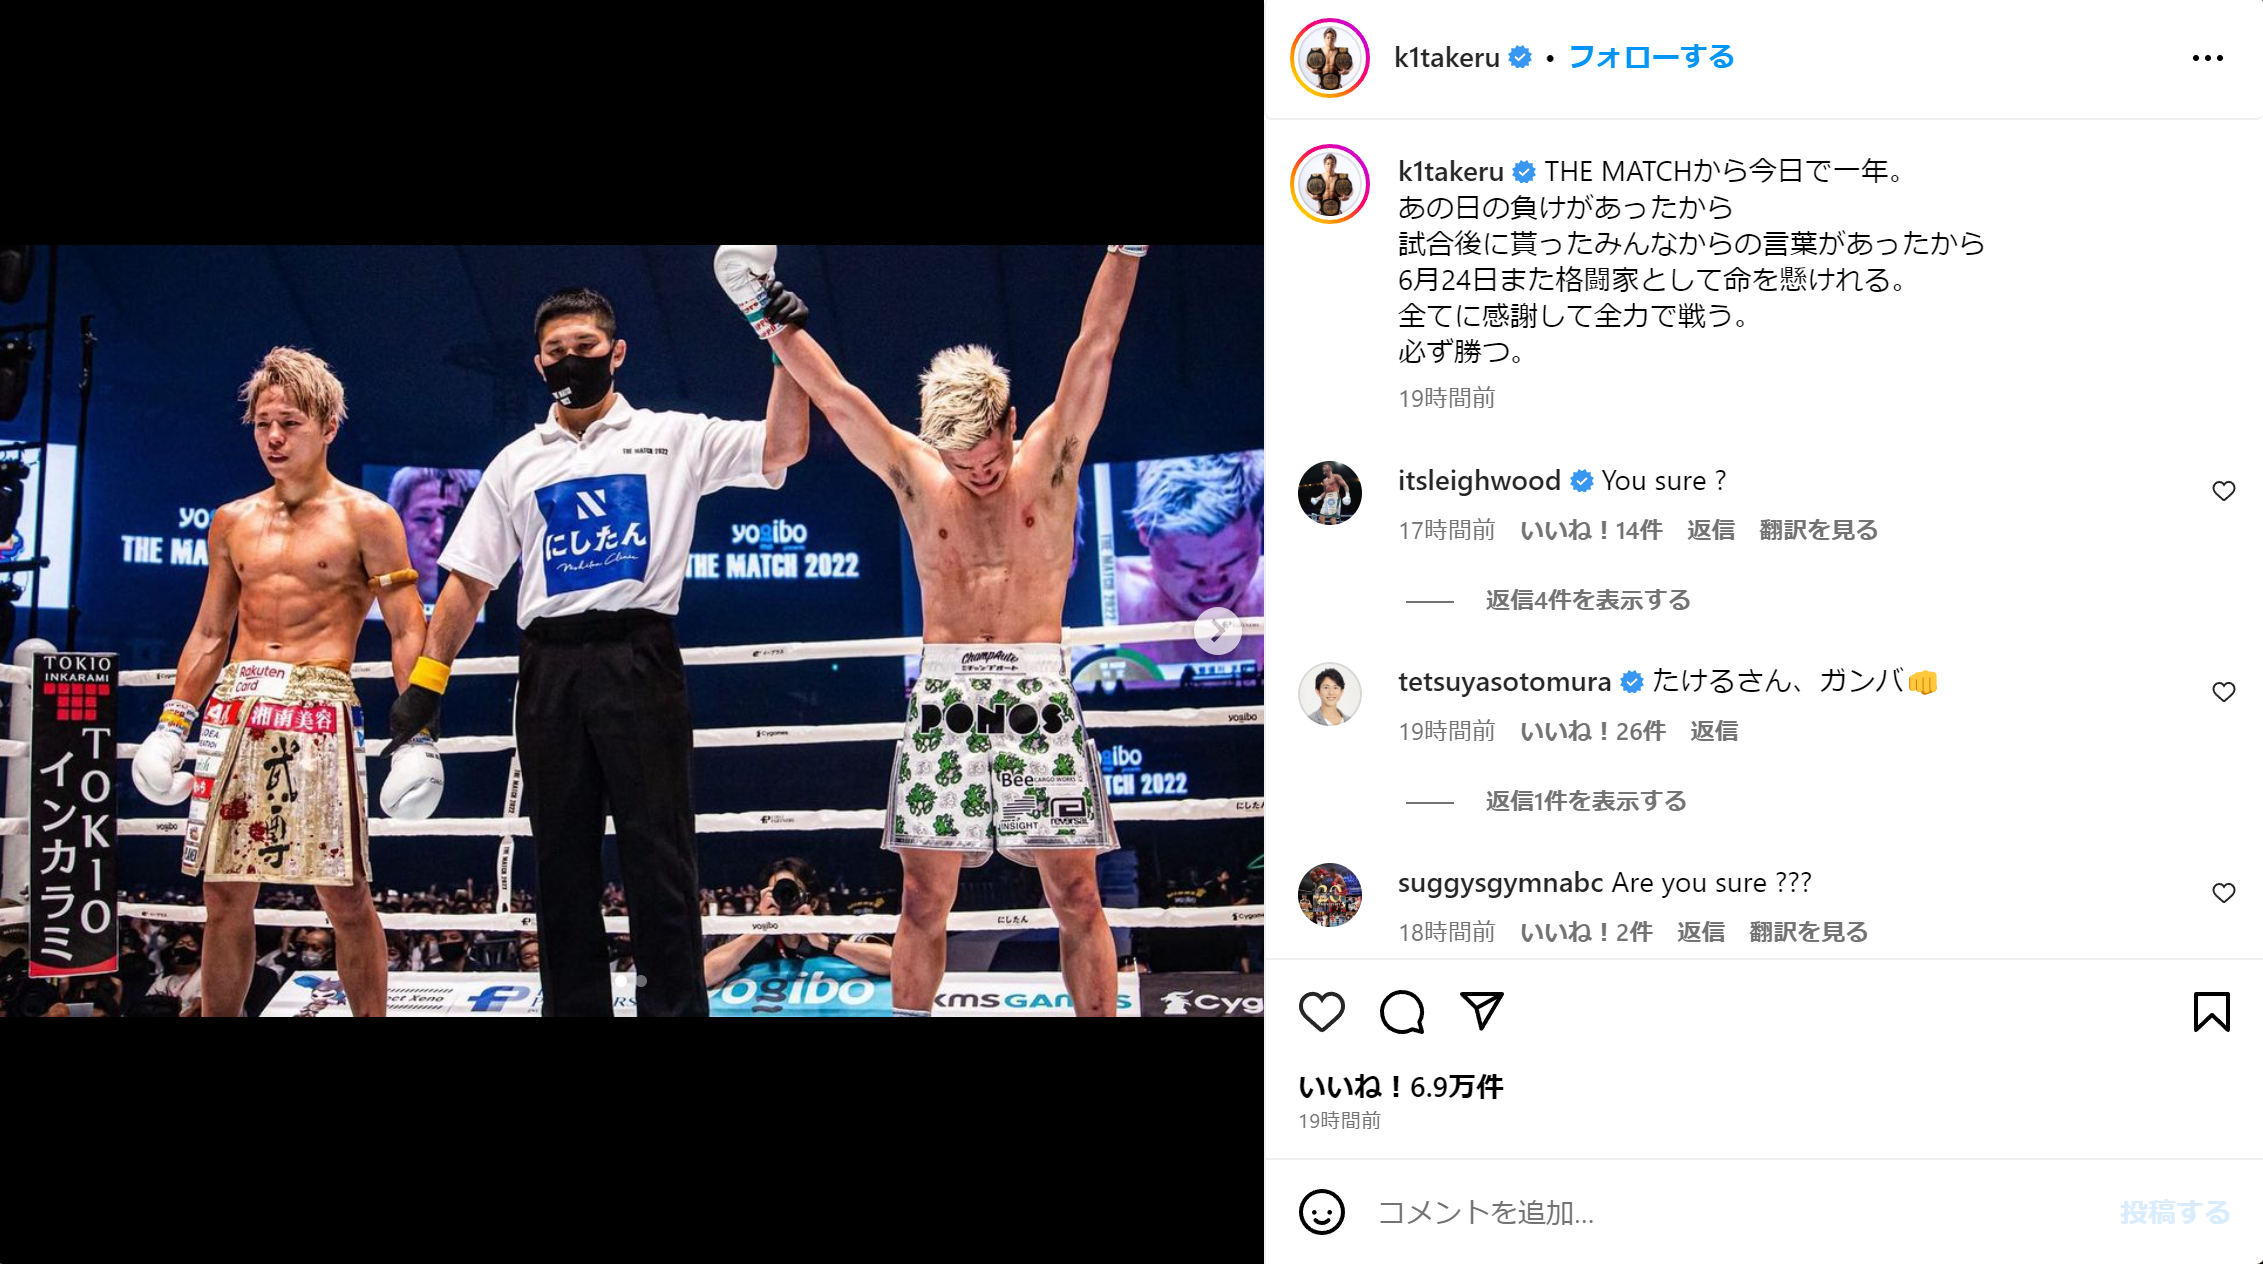
Task: Open the tetsuyasotomura commenter avatar
Action: coord(1329,693)
